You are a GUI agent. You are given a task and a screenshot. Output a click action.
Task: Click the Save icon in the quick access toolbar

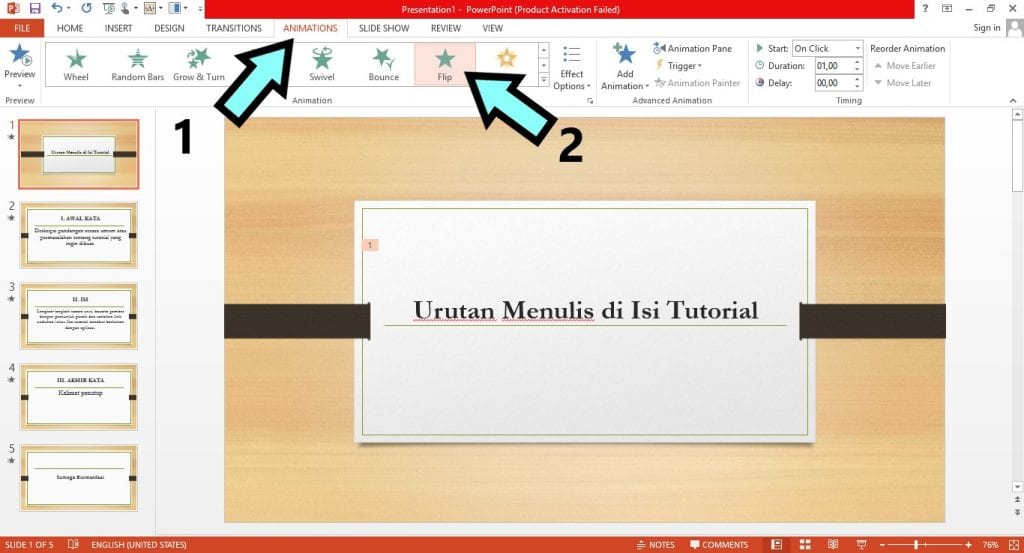coord(35,8)
